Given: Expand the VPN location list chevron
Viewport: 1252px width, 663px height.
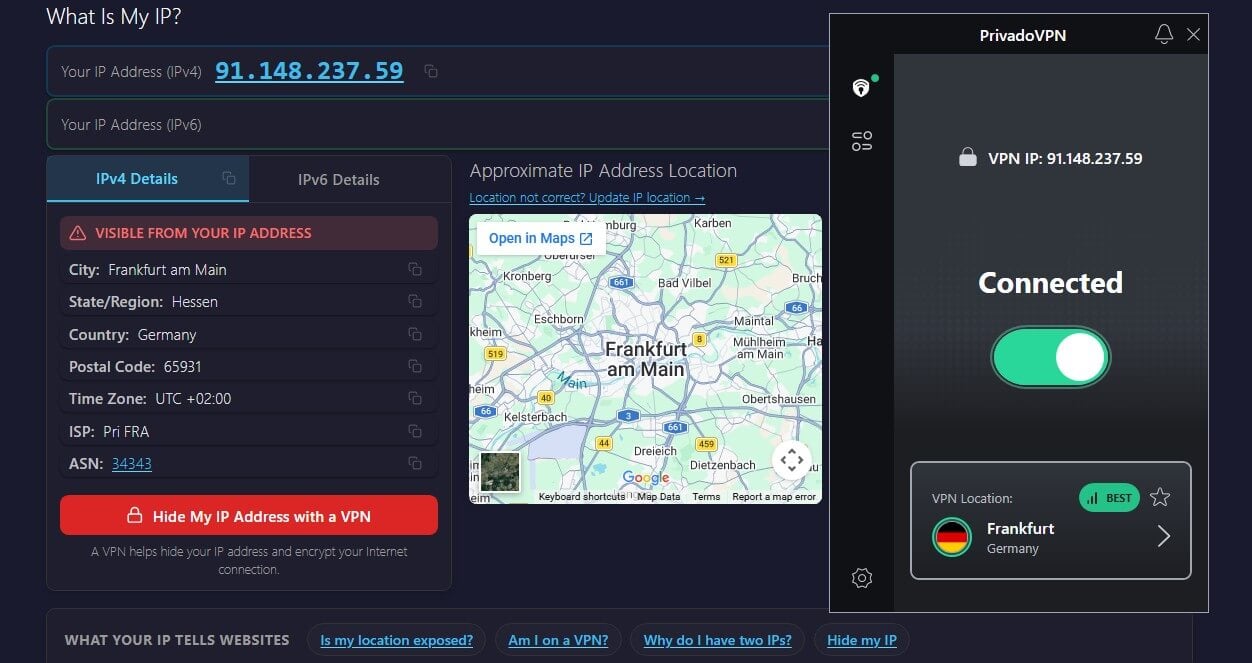Looking at the screenshot, I should click(1163, 537).
